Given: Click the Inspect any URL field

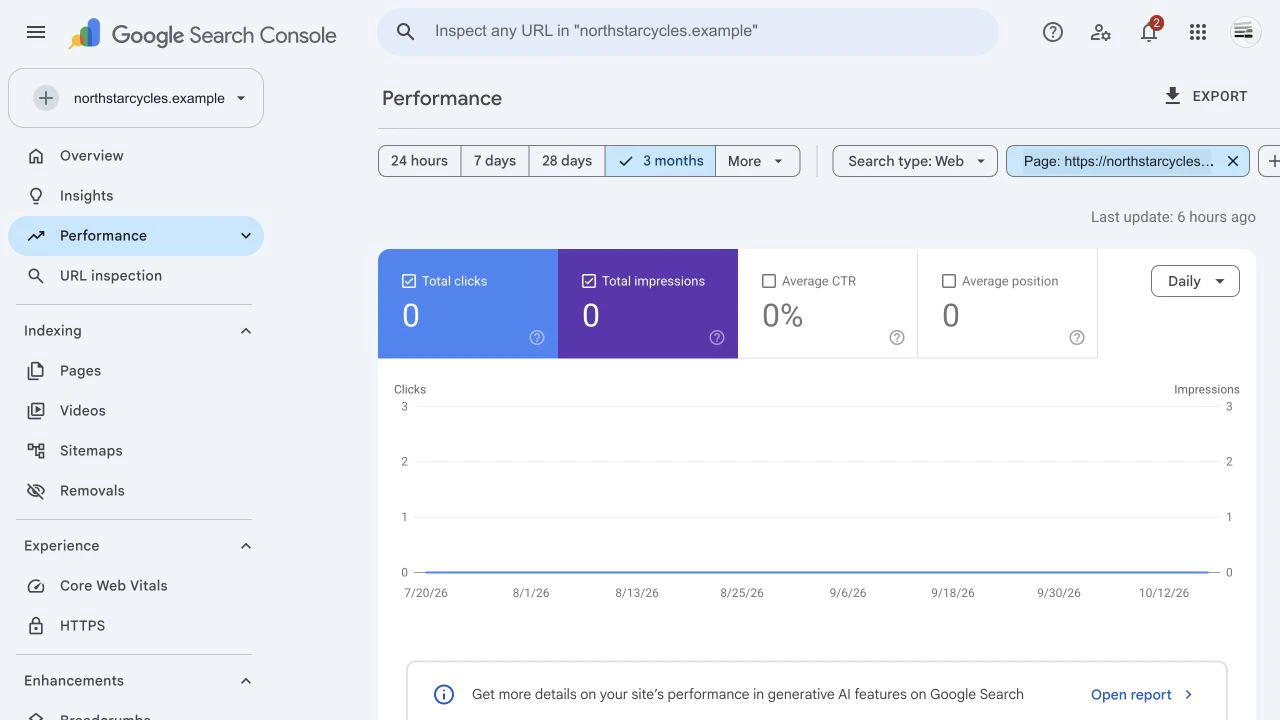Looking at the screenshot, I should 688,32.
